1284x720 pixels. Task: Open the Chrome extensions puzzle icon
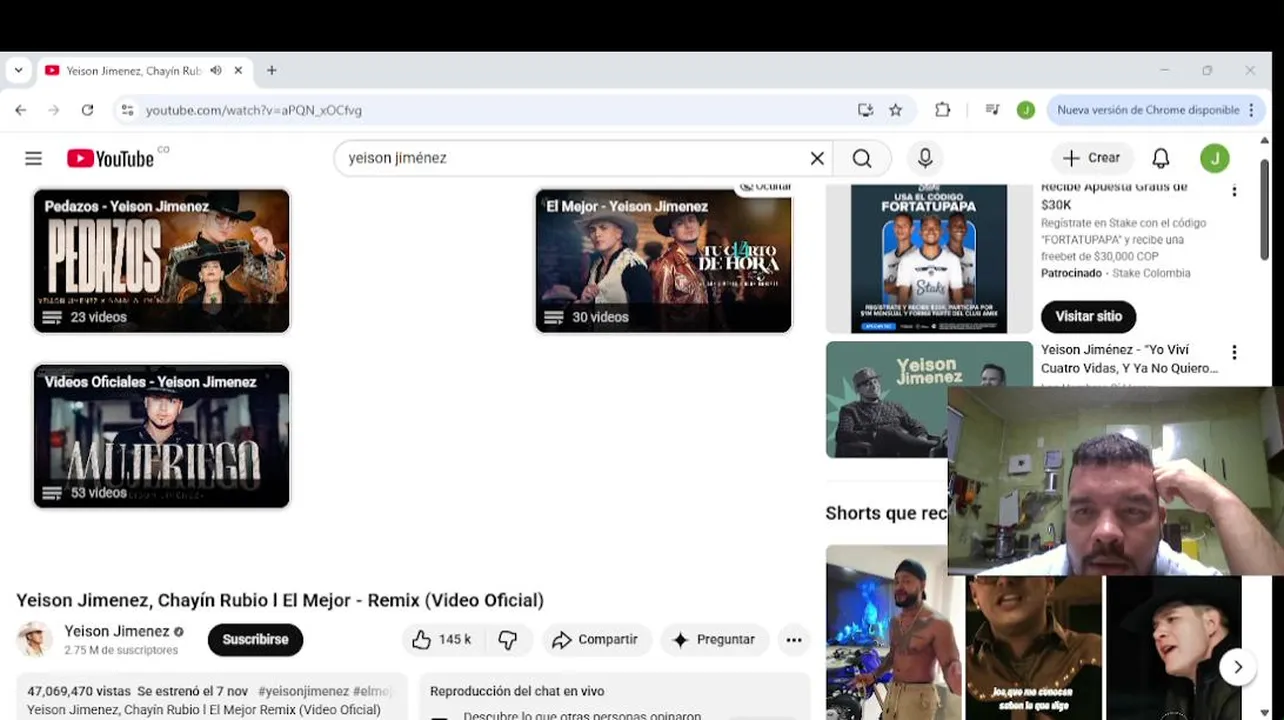942,110
